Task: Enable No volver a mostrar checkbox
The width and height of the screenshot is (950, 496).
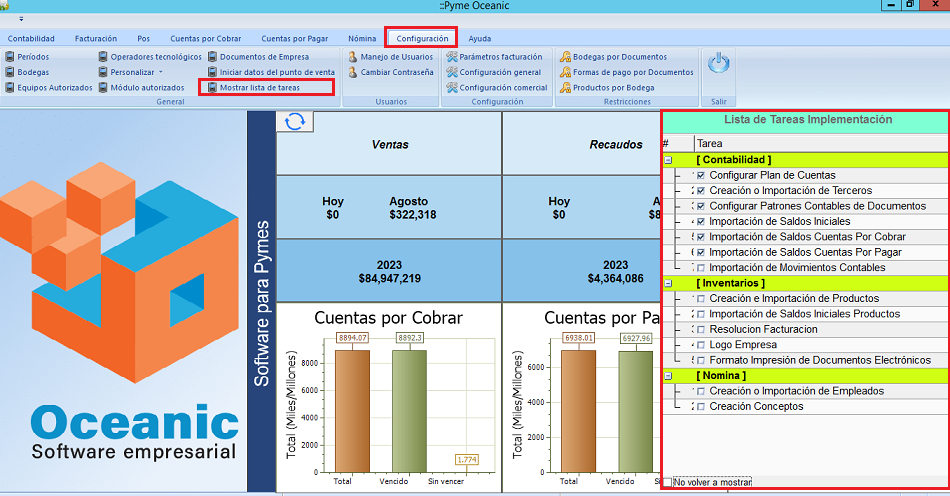Action: [x=668, y=482]
